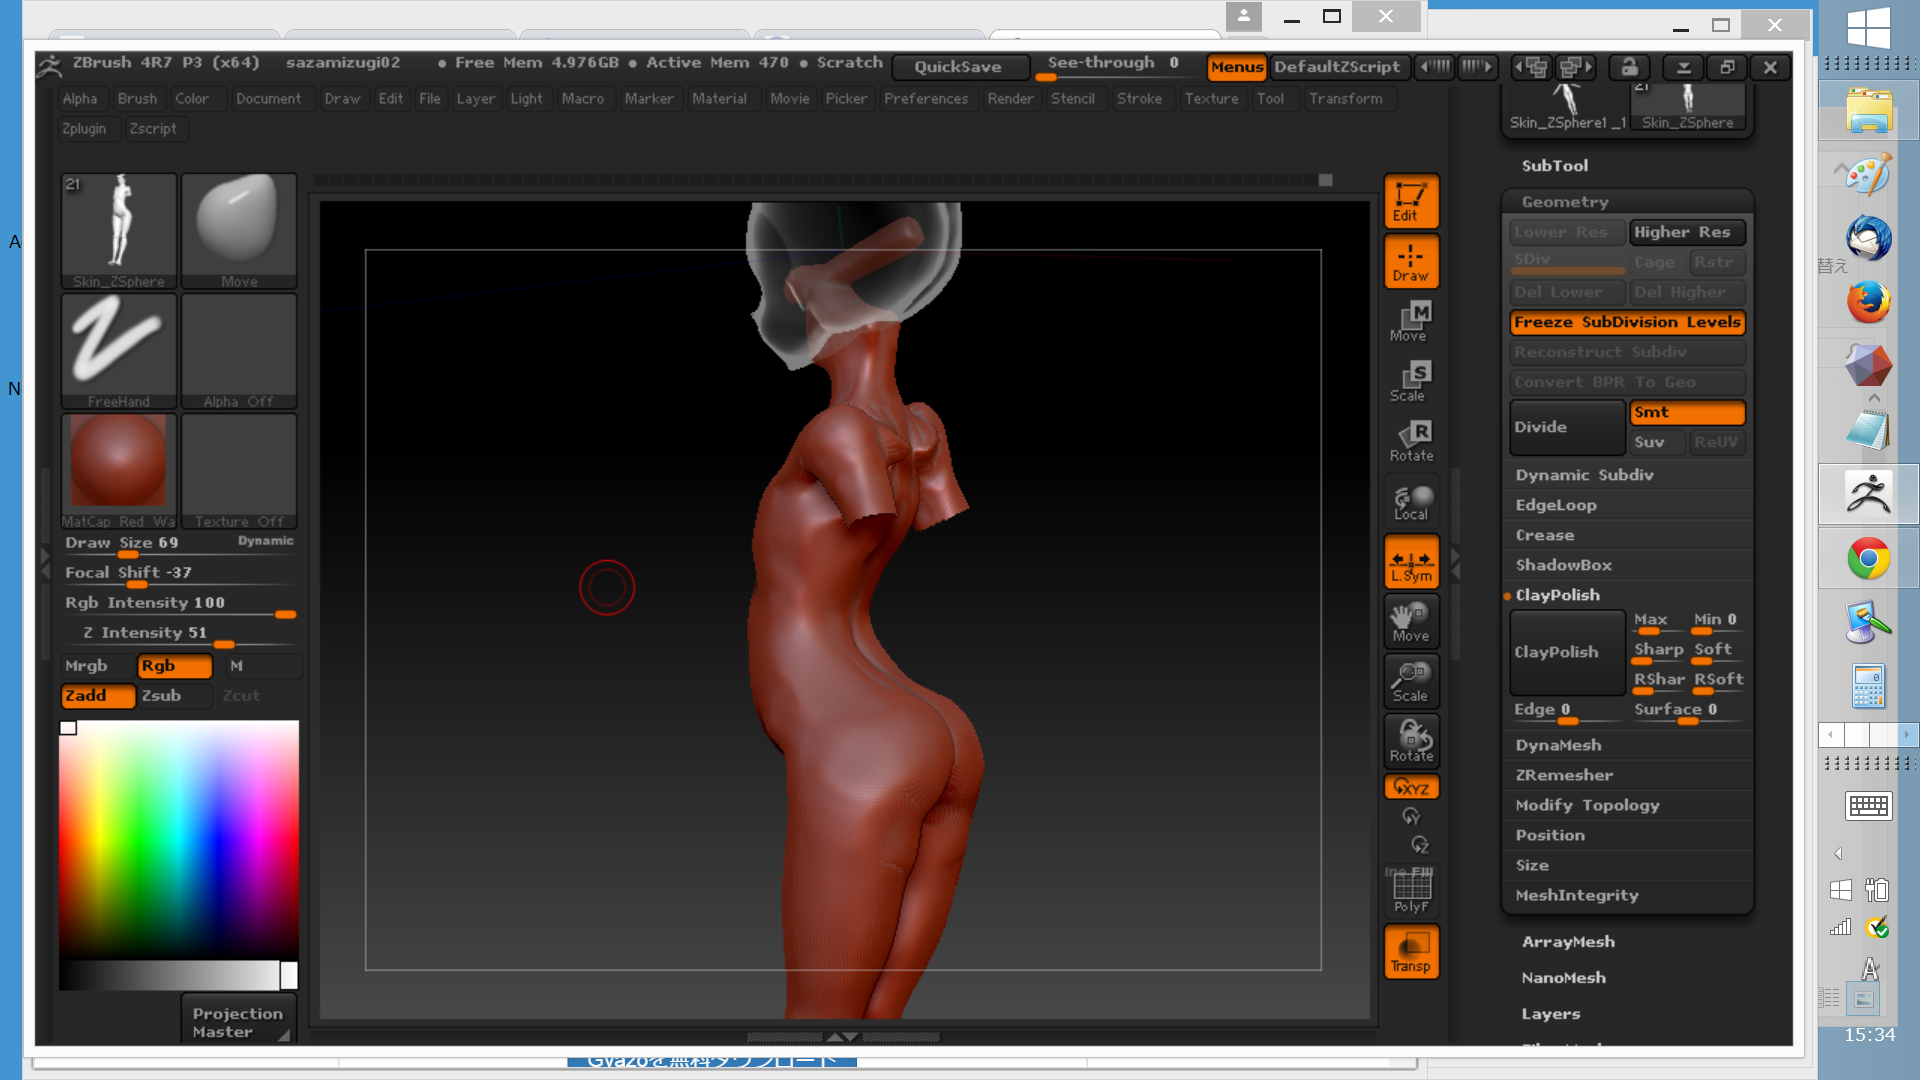
Task: Click the QuickSave button
Action: 957,67
